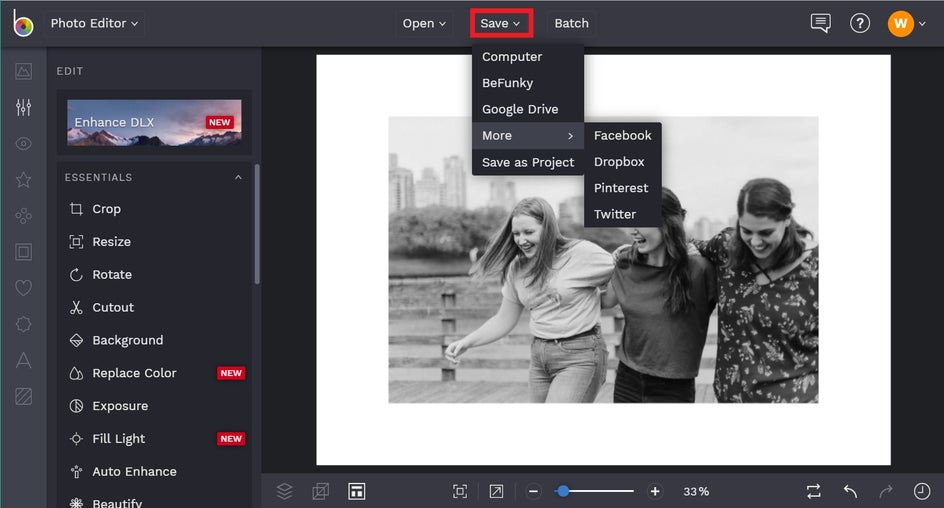Image resolution: width=944 pixels, height=508 pixels.
Task: Open the Touch Up eye panel
Action: 23,144
